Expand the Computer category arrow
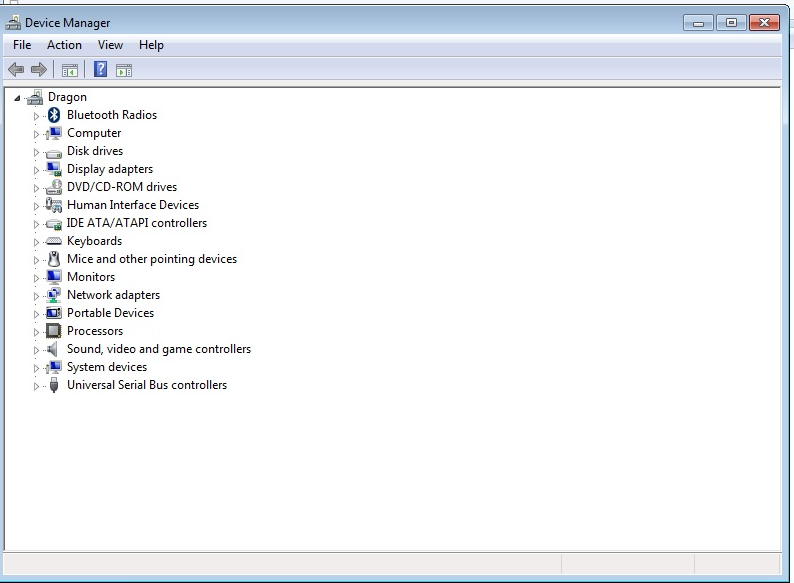The width and height of the screenshot is (794, 583). (36, 134)
